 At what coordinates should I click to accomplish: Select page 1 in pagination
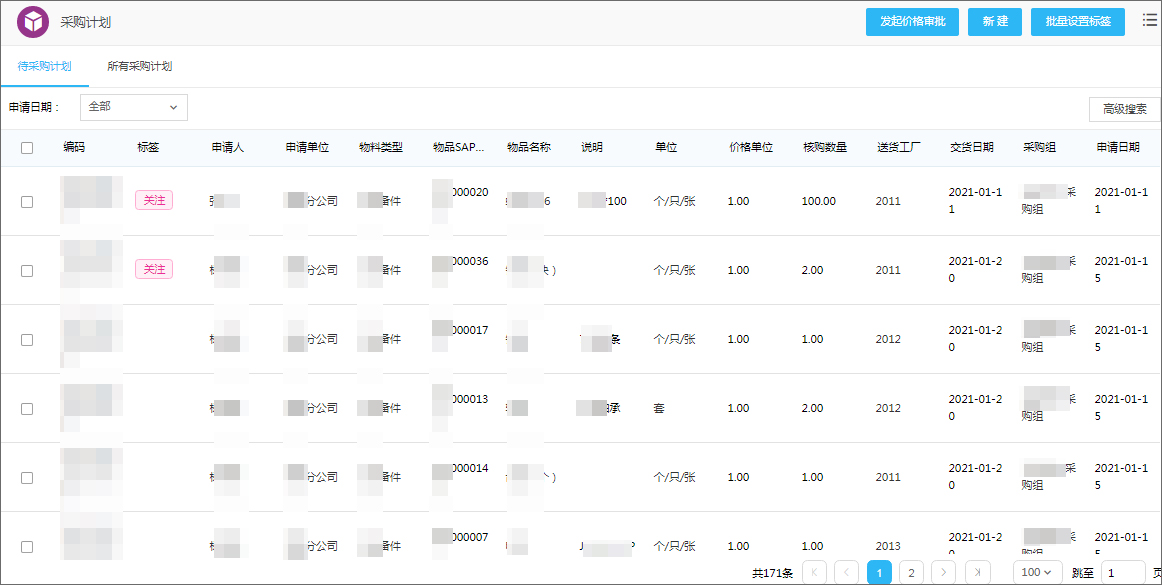(879, 572)
